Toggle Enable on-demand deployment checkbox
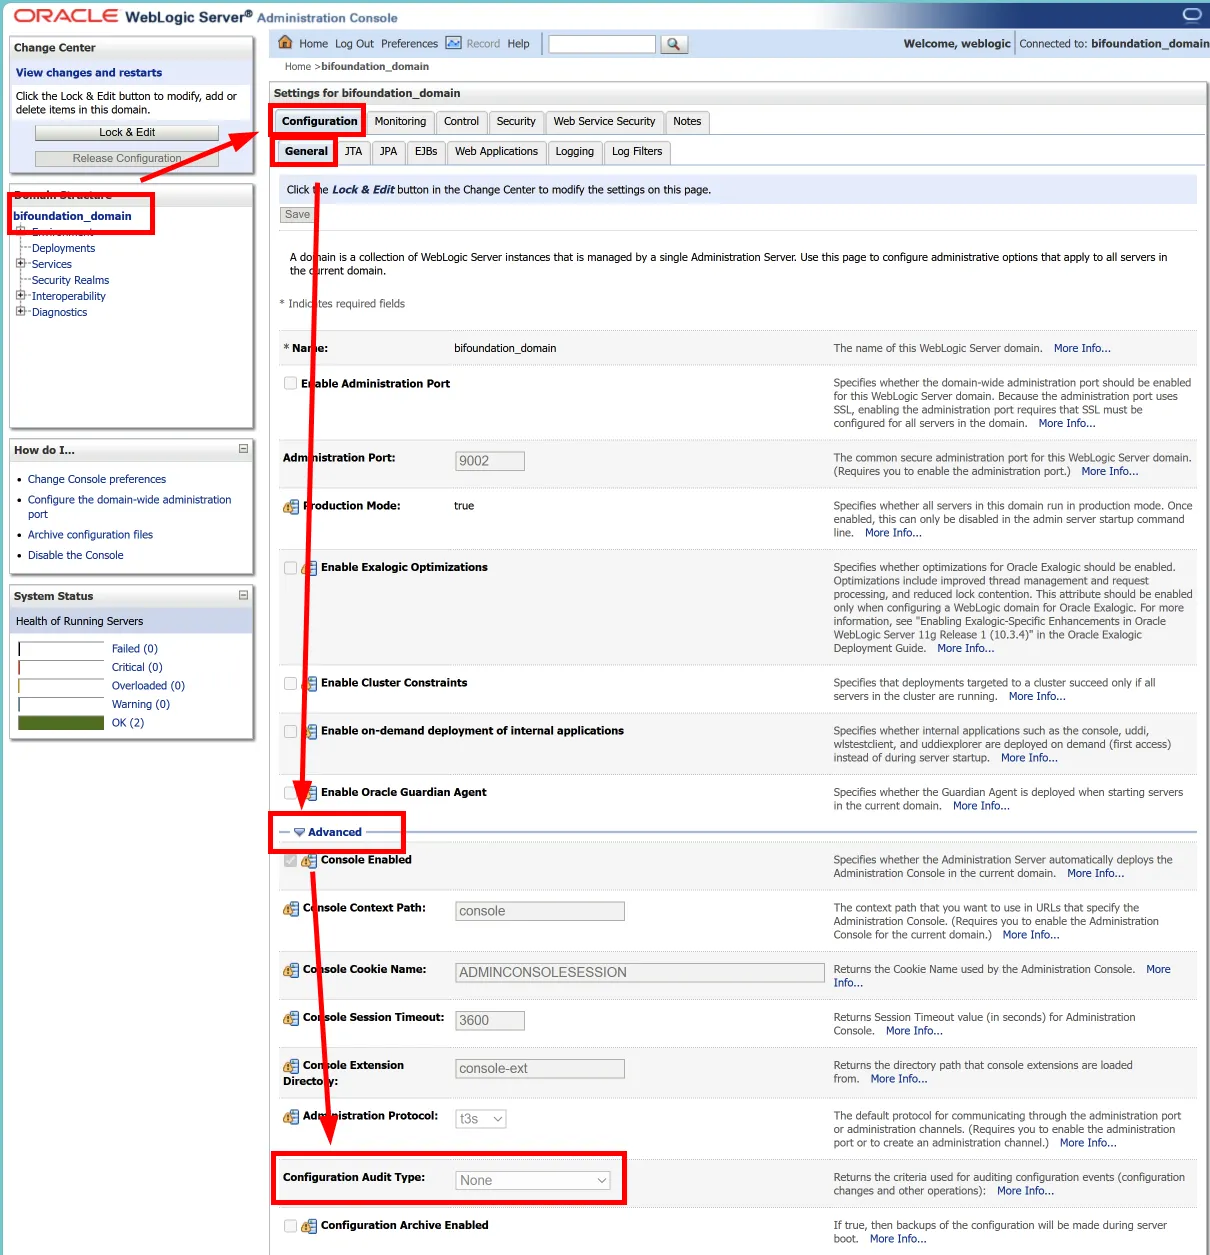1210x1255 pixels. (x=290, y=731)
